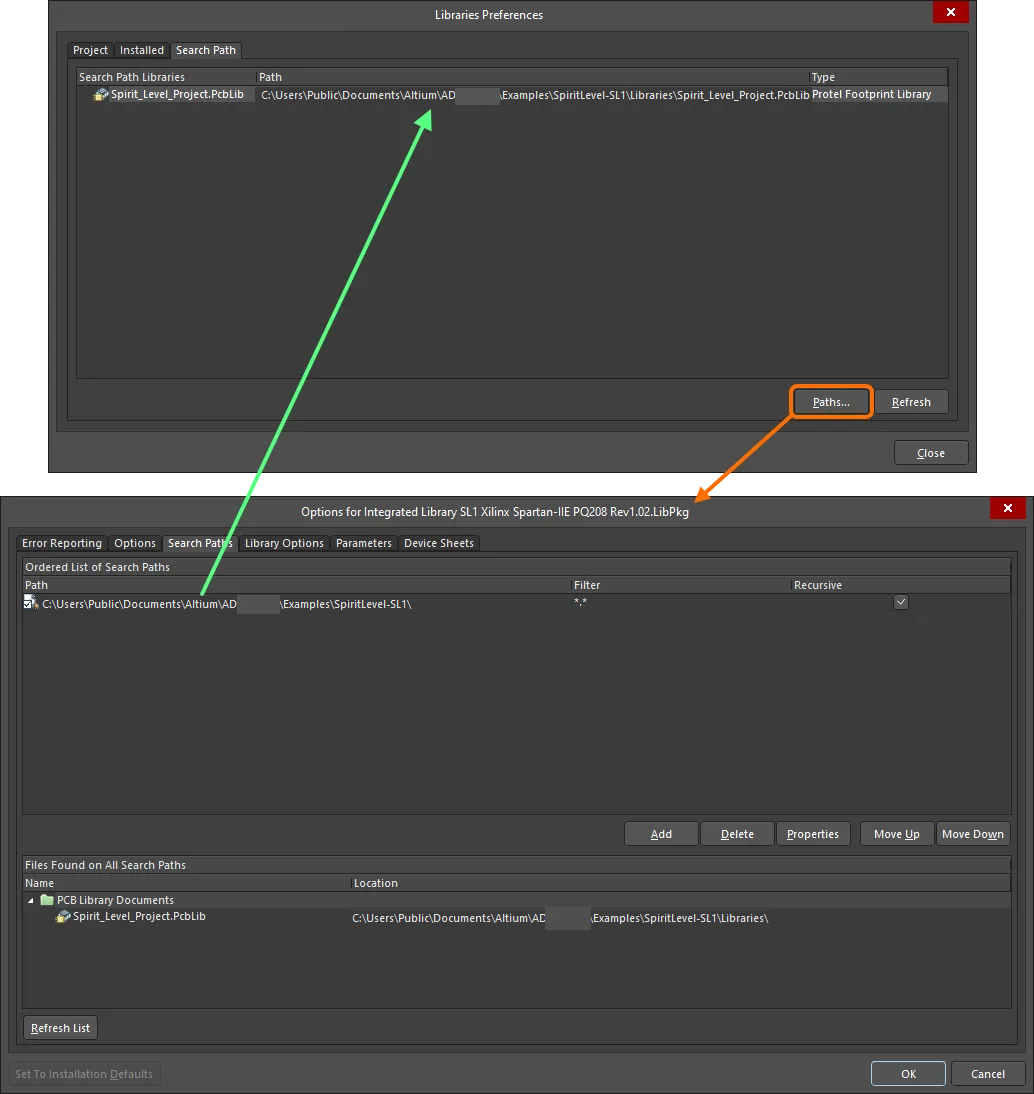Click the footprint icon beside Spirit_Level_Project.PcbLib in Files Found

pos(62,917)
